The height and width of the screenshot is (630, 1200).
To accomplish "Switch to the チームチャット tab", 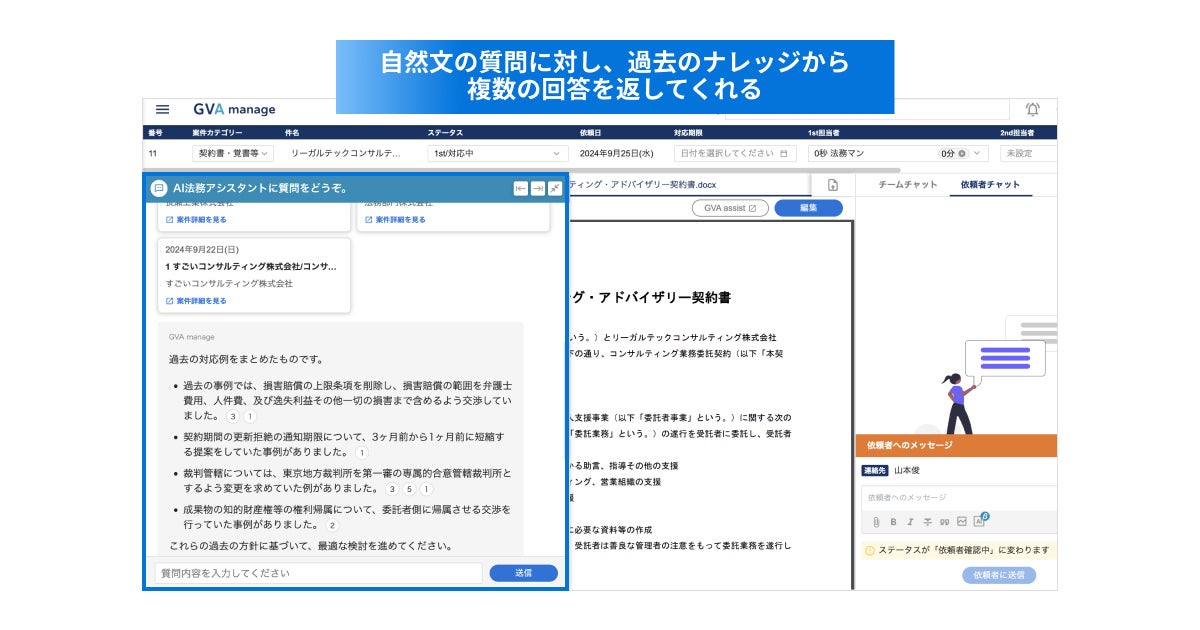I will (x=907, y=185).
